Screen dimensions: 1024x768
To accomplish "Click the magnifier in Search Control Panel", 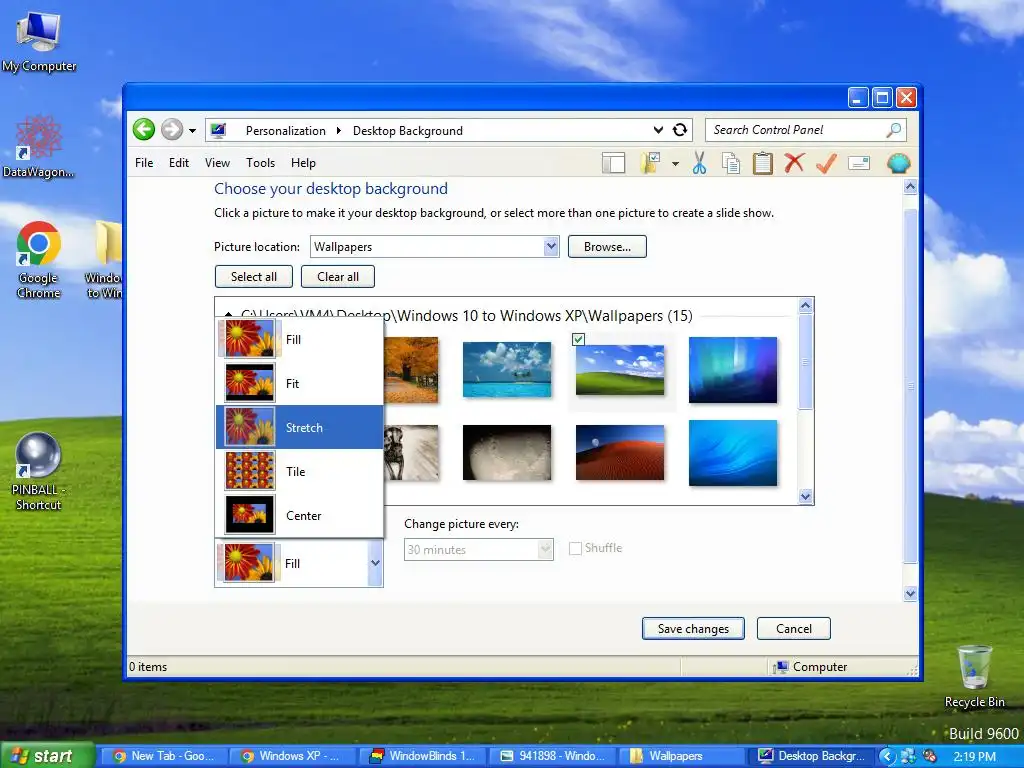I will coord(893,130).
